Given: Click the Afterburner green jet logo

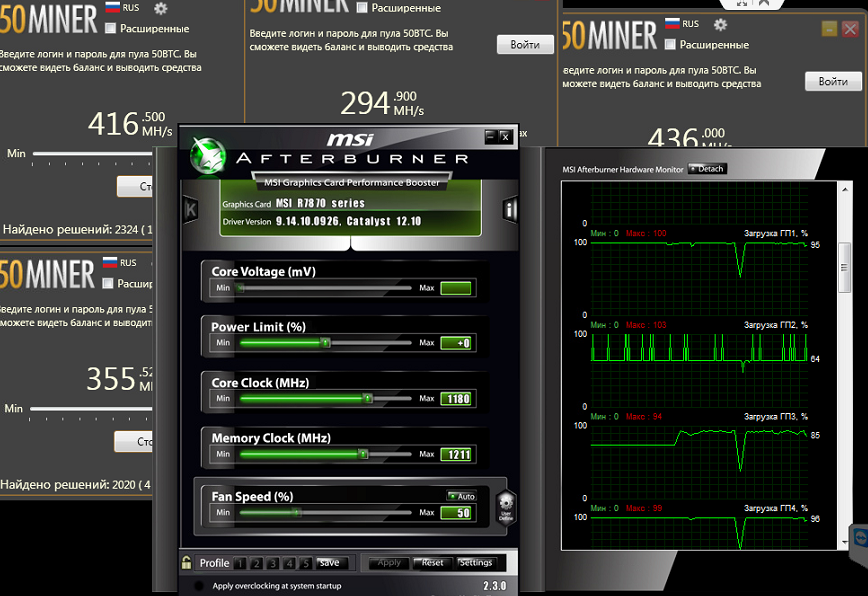Looking at the screenshot, I should 208,156.
